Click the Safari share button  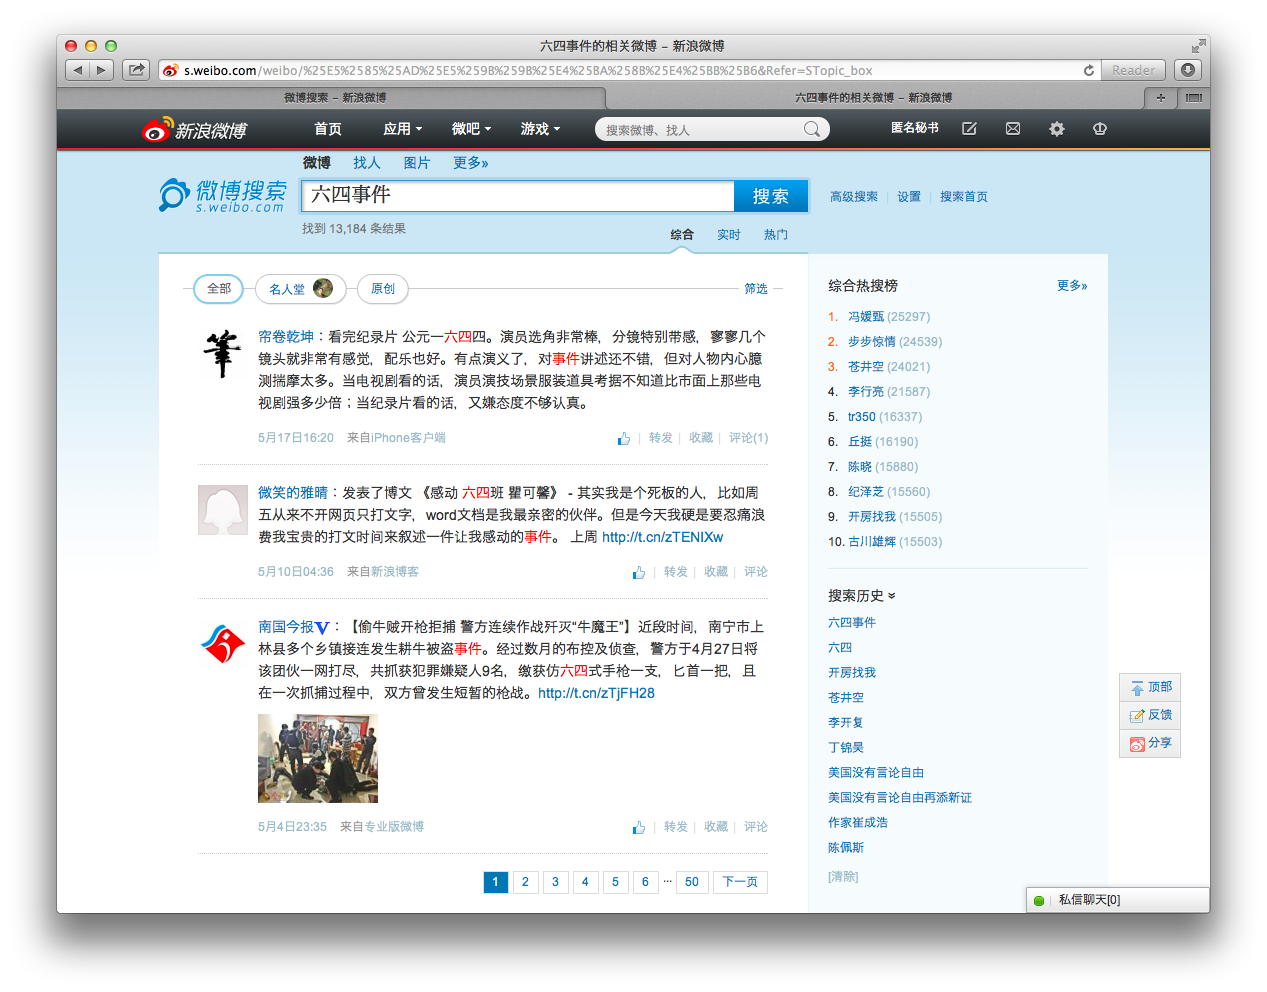point(136,70)
